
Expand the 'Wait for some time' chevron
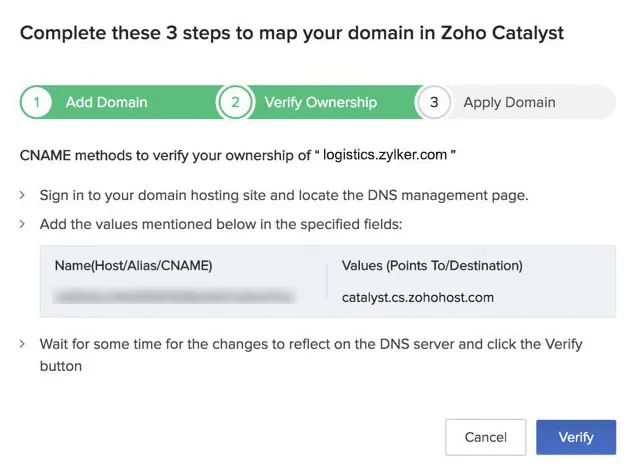[22, 344]
